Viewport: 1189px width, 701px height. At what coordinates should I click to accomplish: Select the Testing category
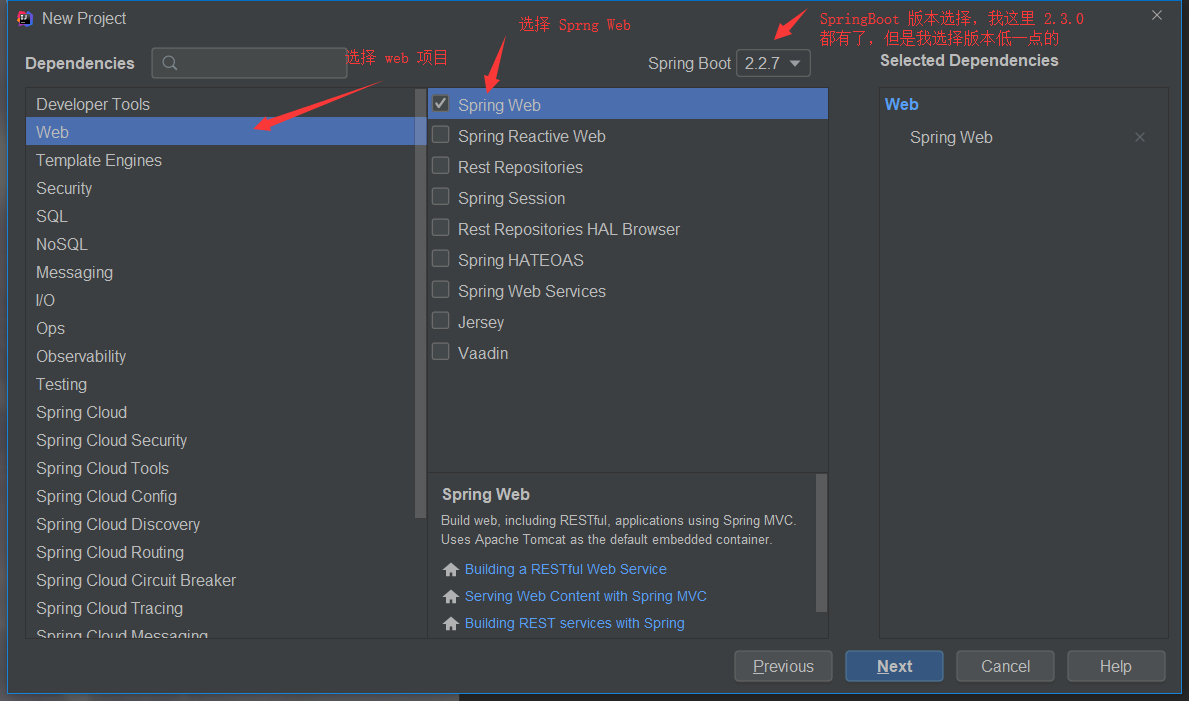(220, 385)
